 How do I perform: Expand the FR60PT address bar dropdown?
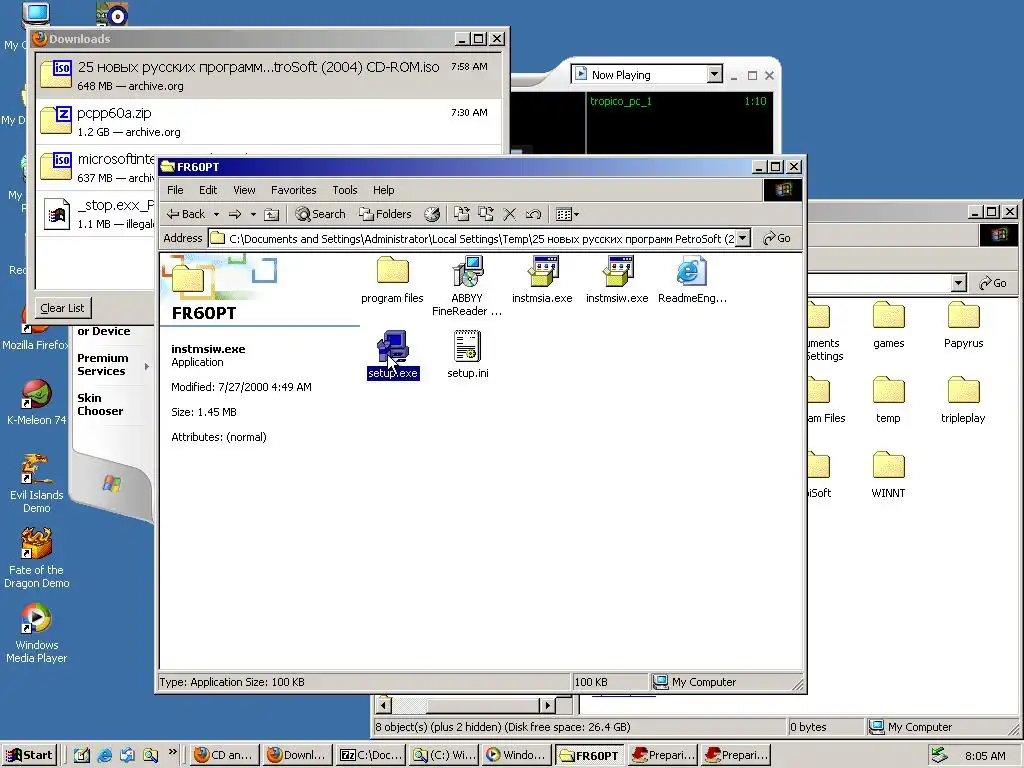743,238
